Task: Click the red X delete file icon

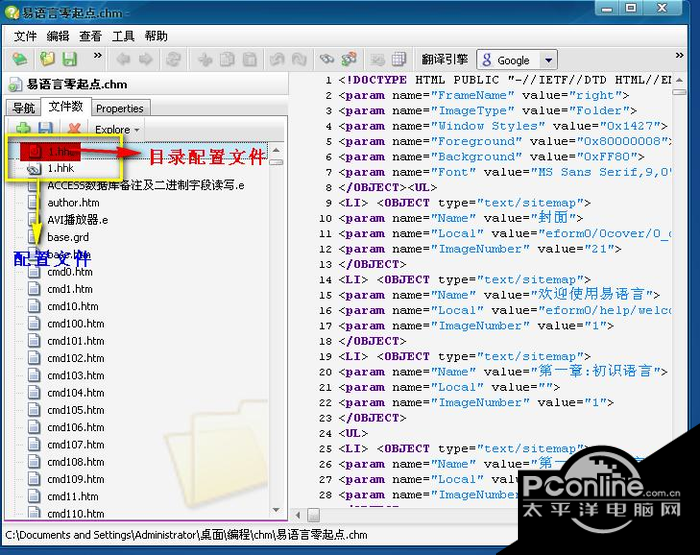Action: (73, 129)
